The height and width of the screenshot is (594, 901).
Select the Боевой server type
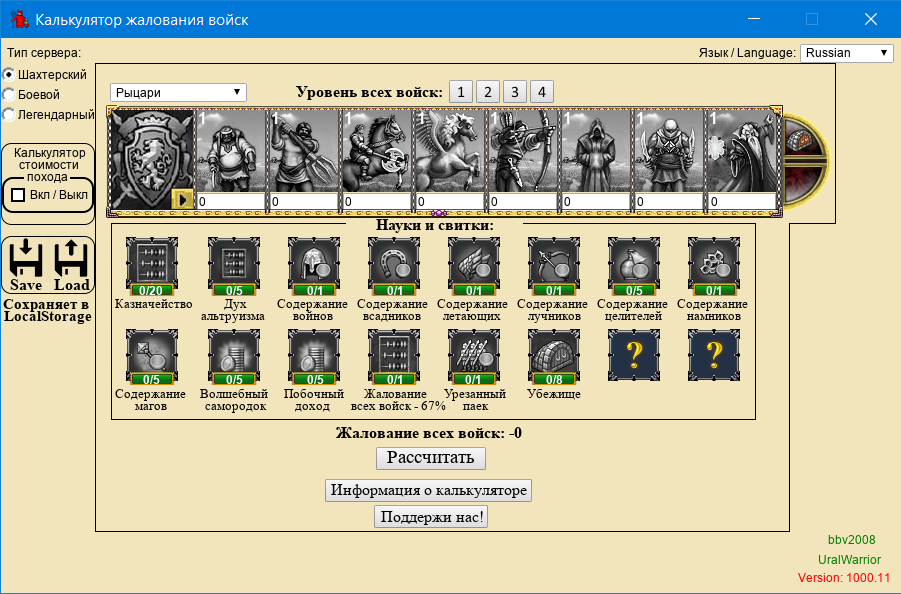9,95
